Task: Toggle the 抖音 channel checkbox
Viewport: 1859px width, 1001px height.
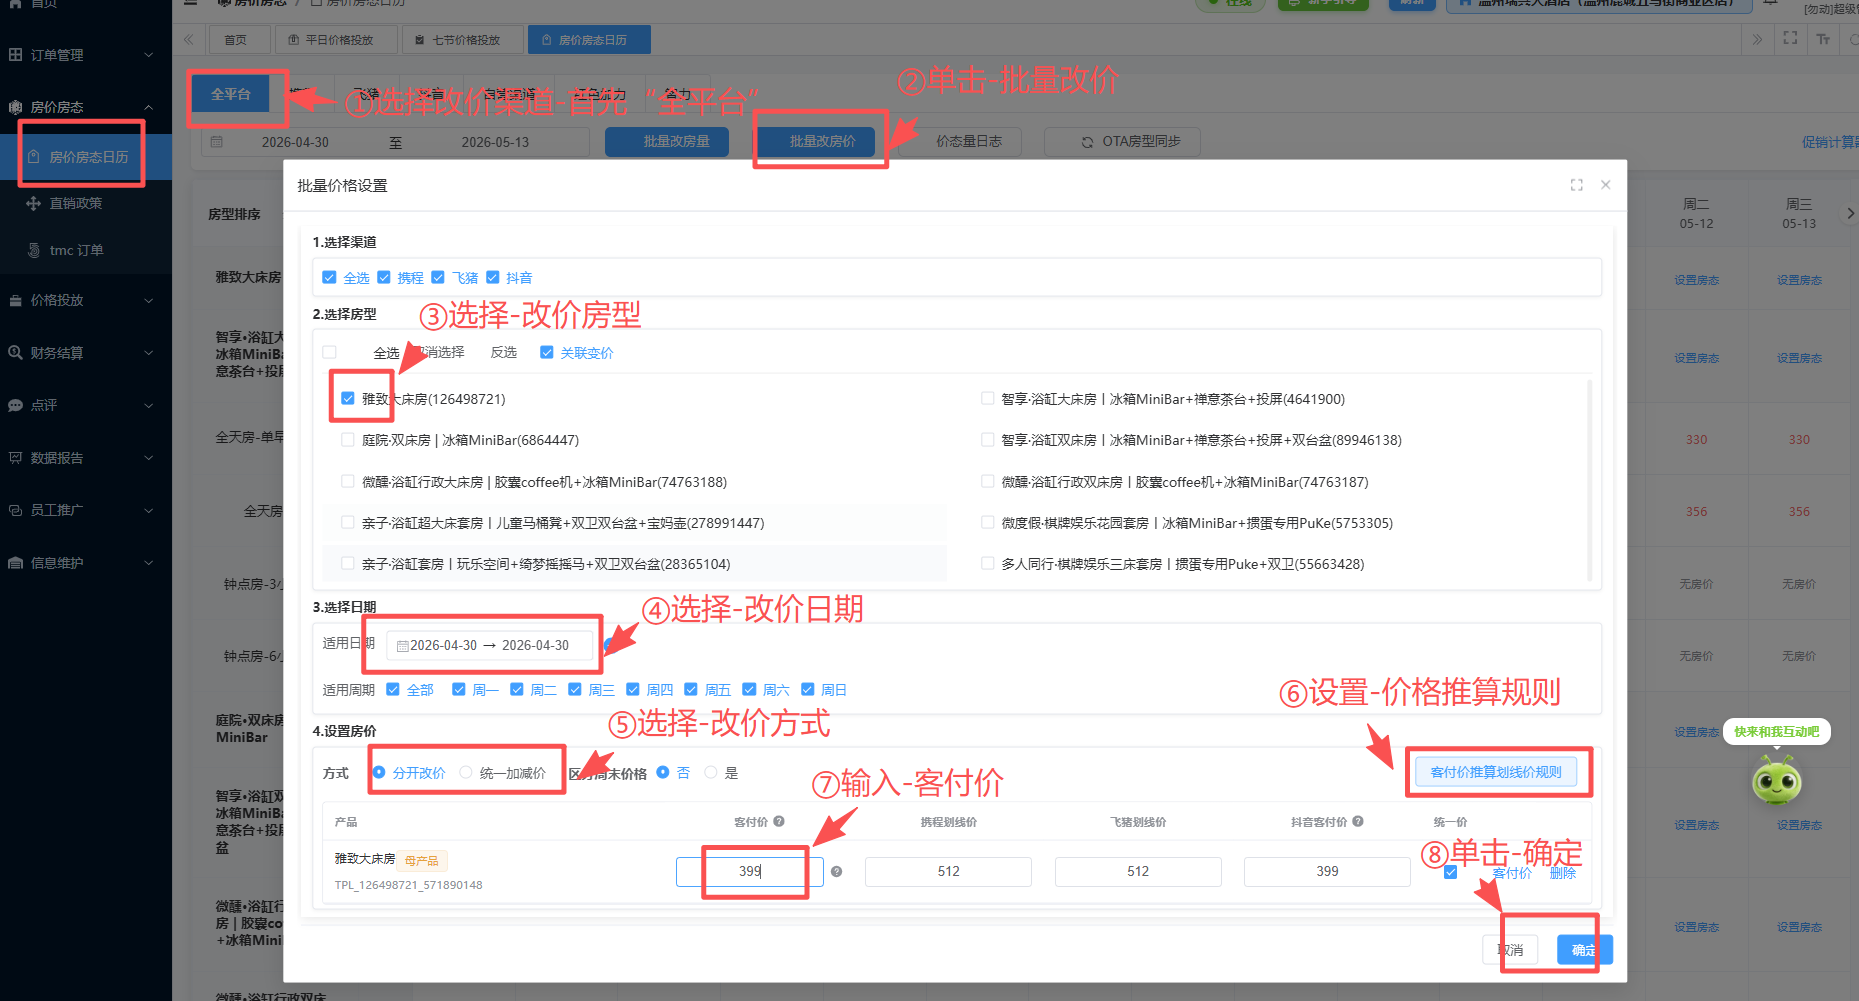Action: (492, 277)
